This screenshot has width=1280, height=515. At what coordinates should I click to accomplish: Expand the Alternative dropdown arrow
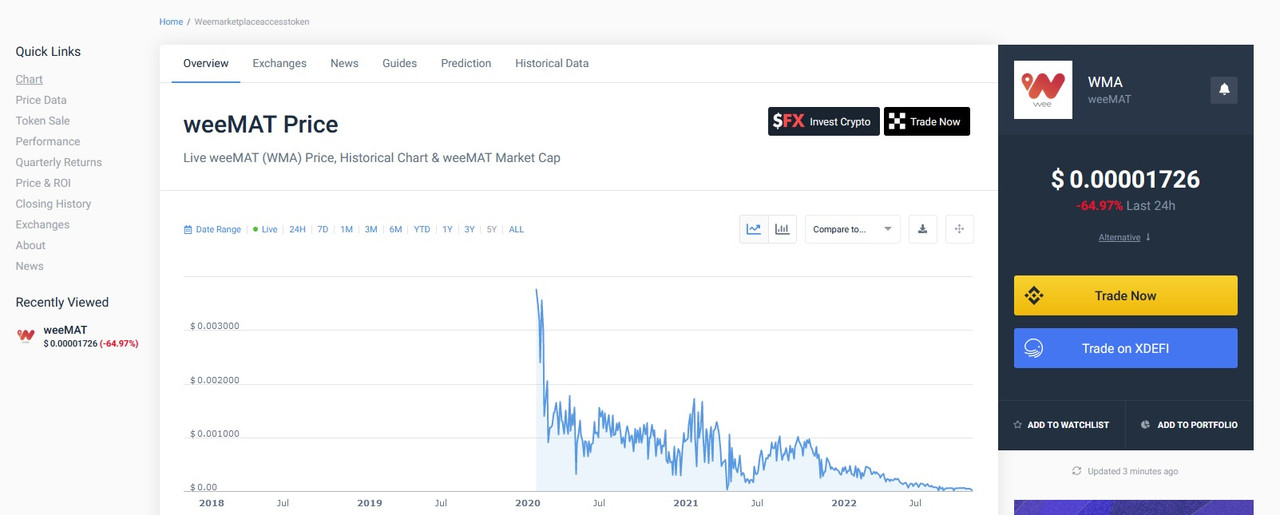1148,237
